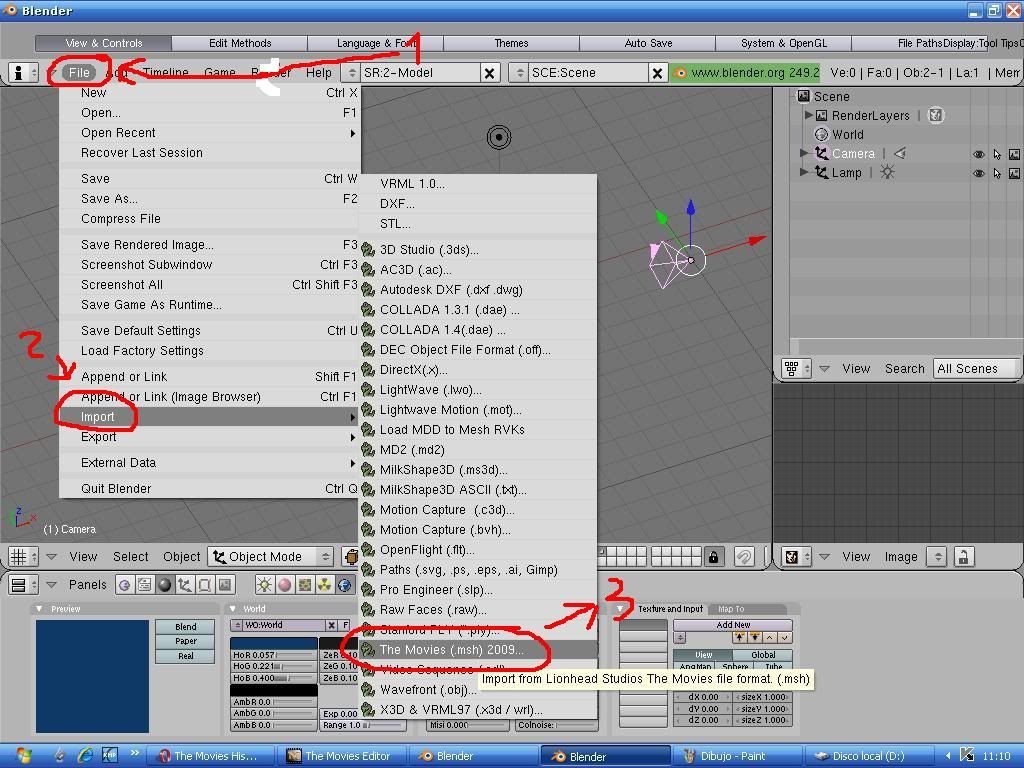
Task: Toggle Camera visibility eye in outliner
Action: point(978,154)
